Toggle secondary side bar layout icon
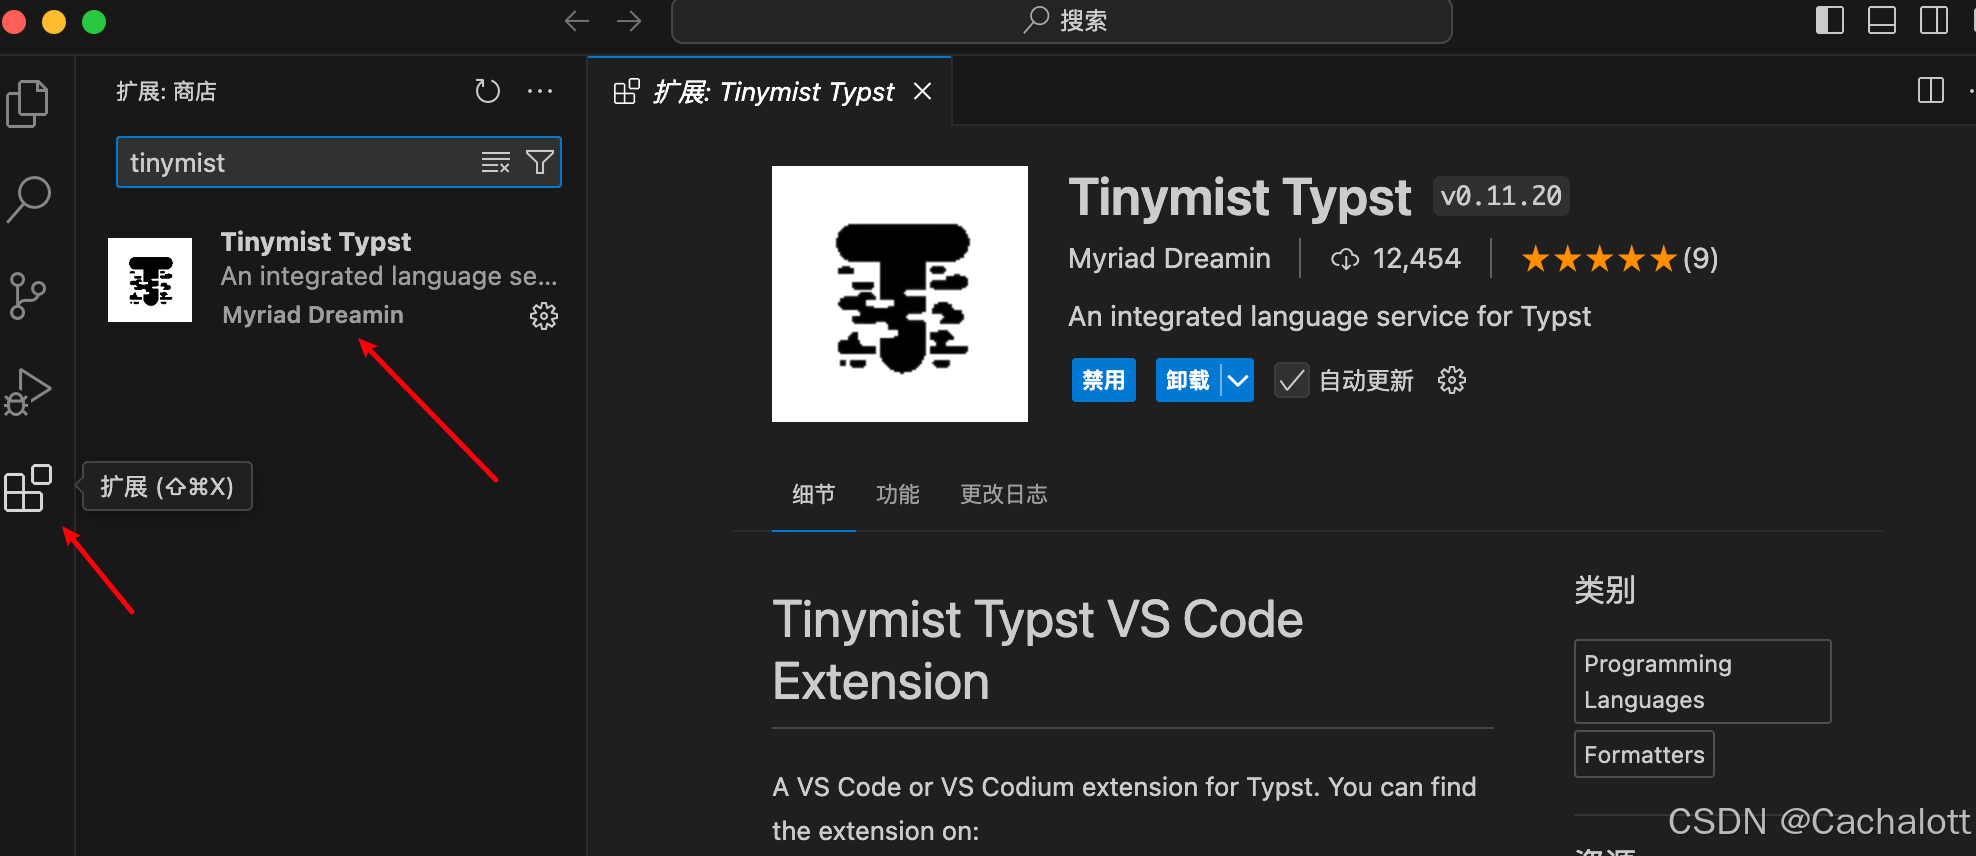The image size is (1976, 856). coord(1934,20)
